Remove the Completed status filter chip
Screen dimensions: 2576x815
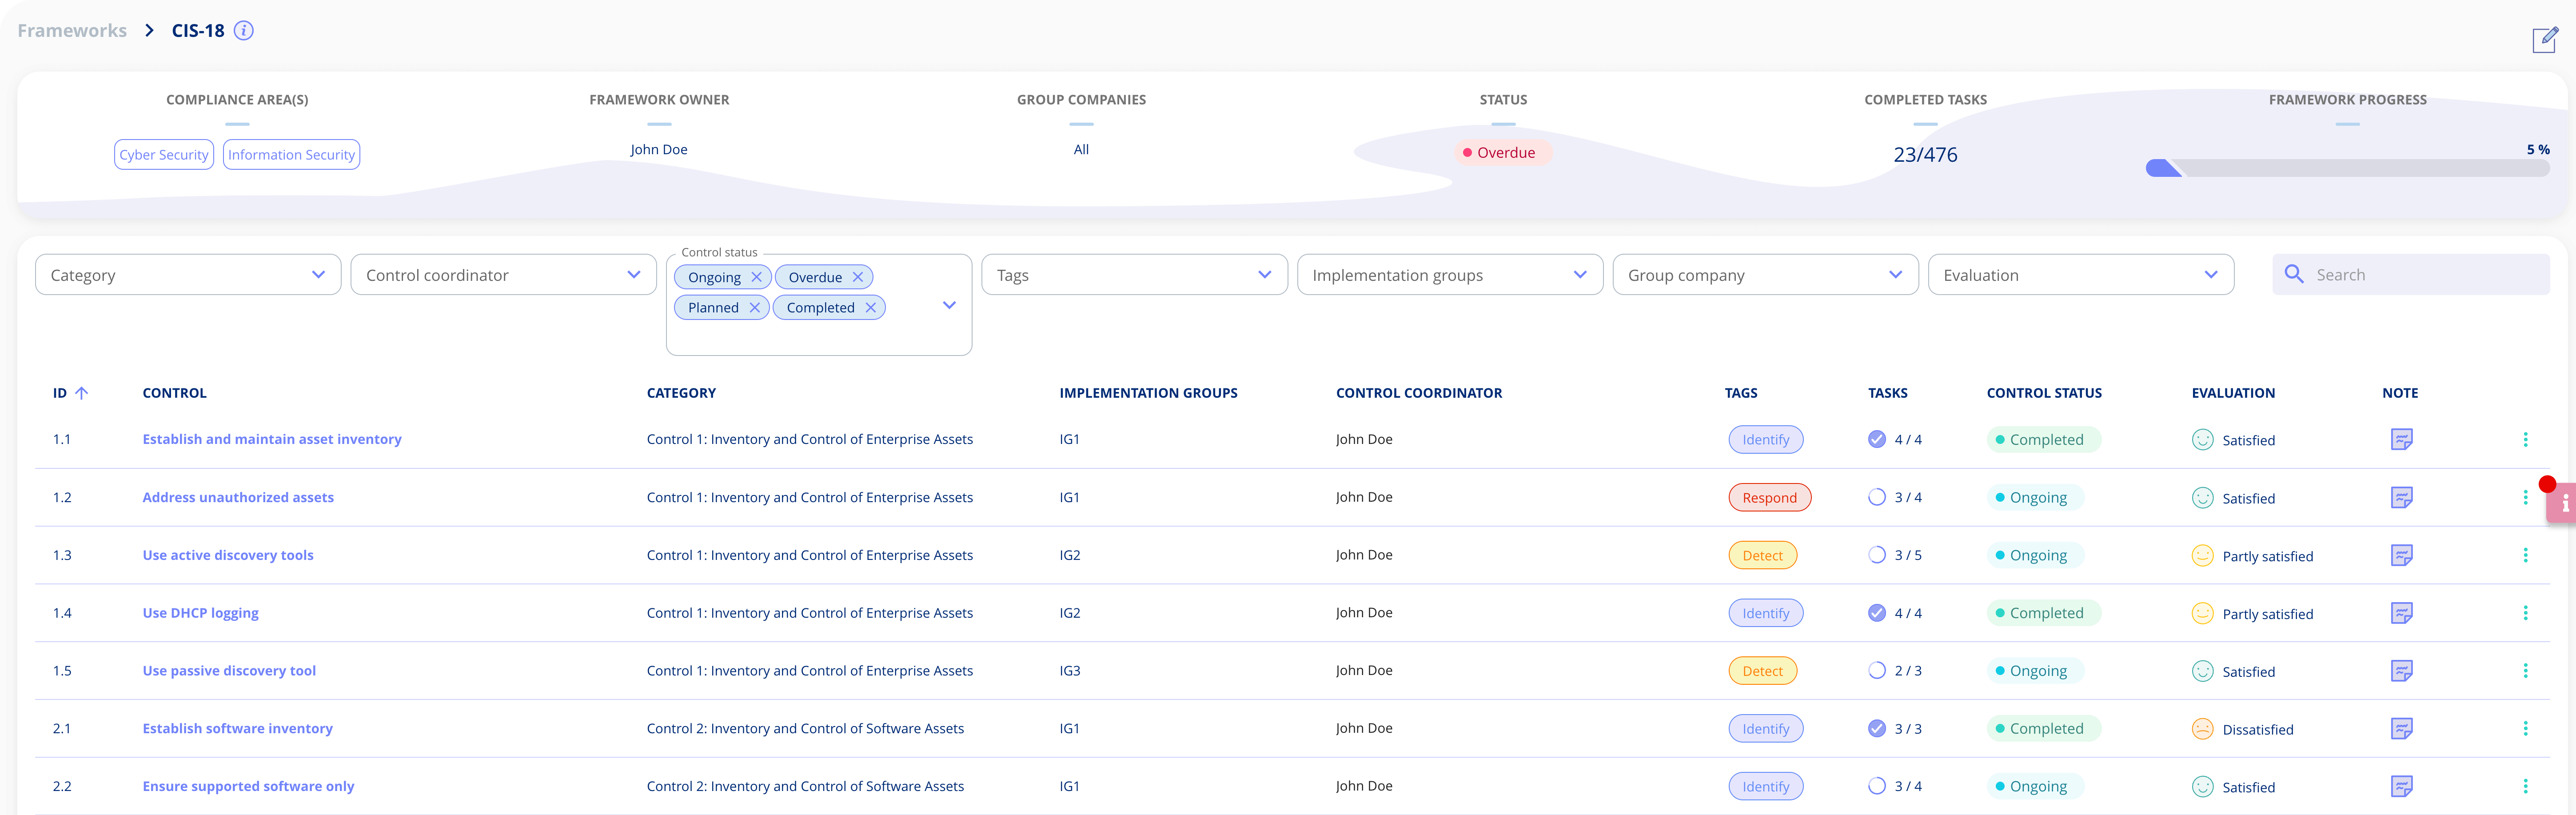pos(870,308)
